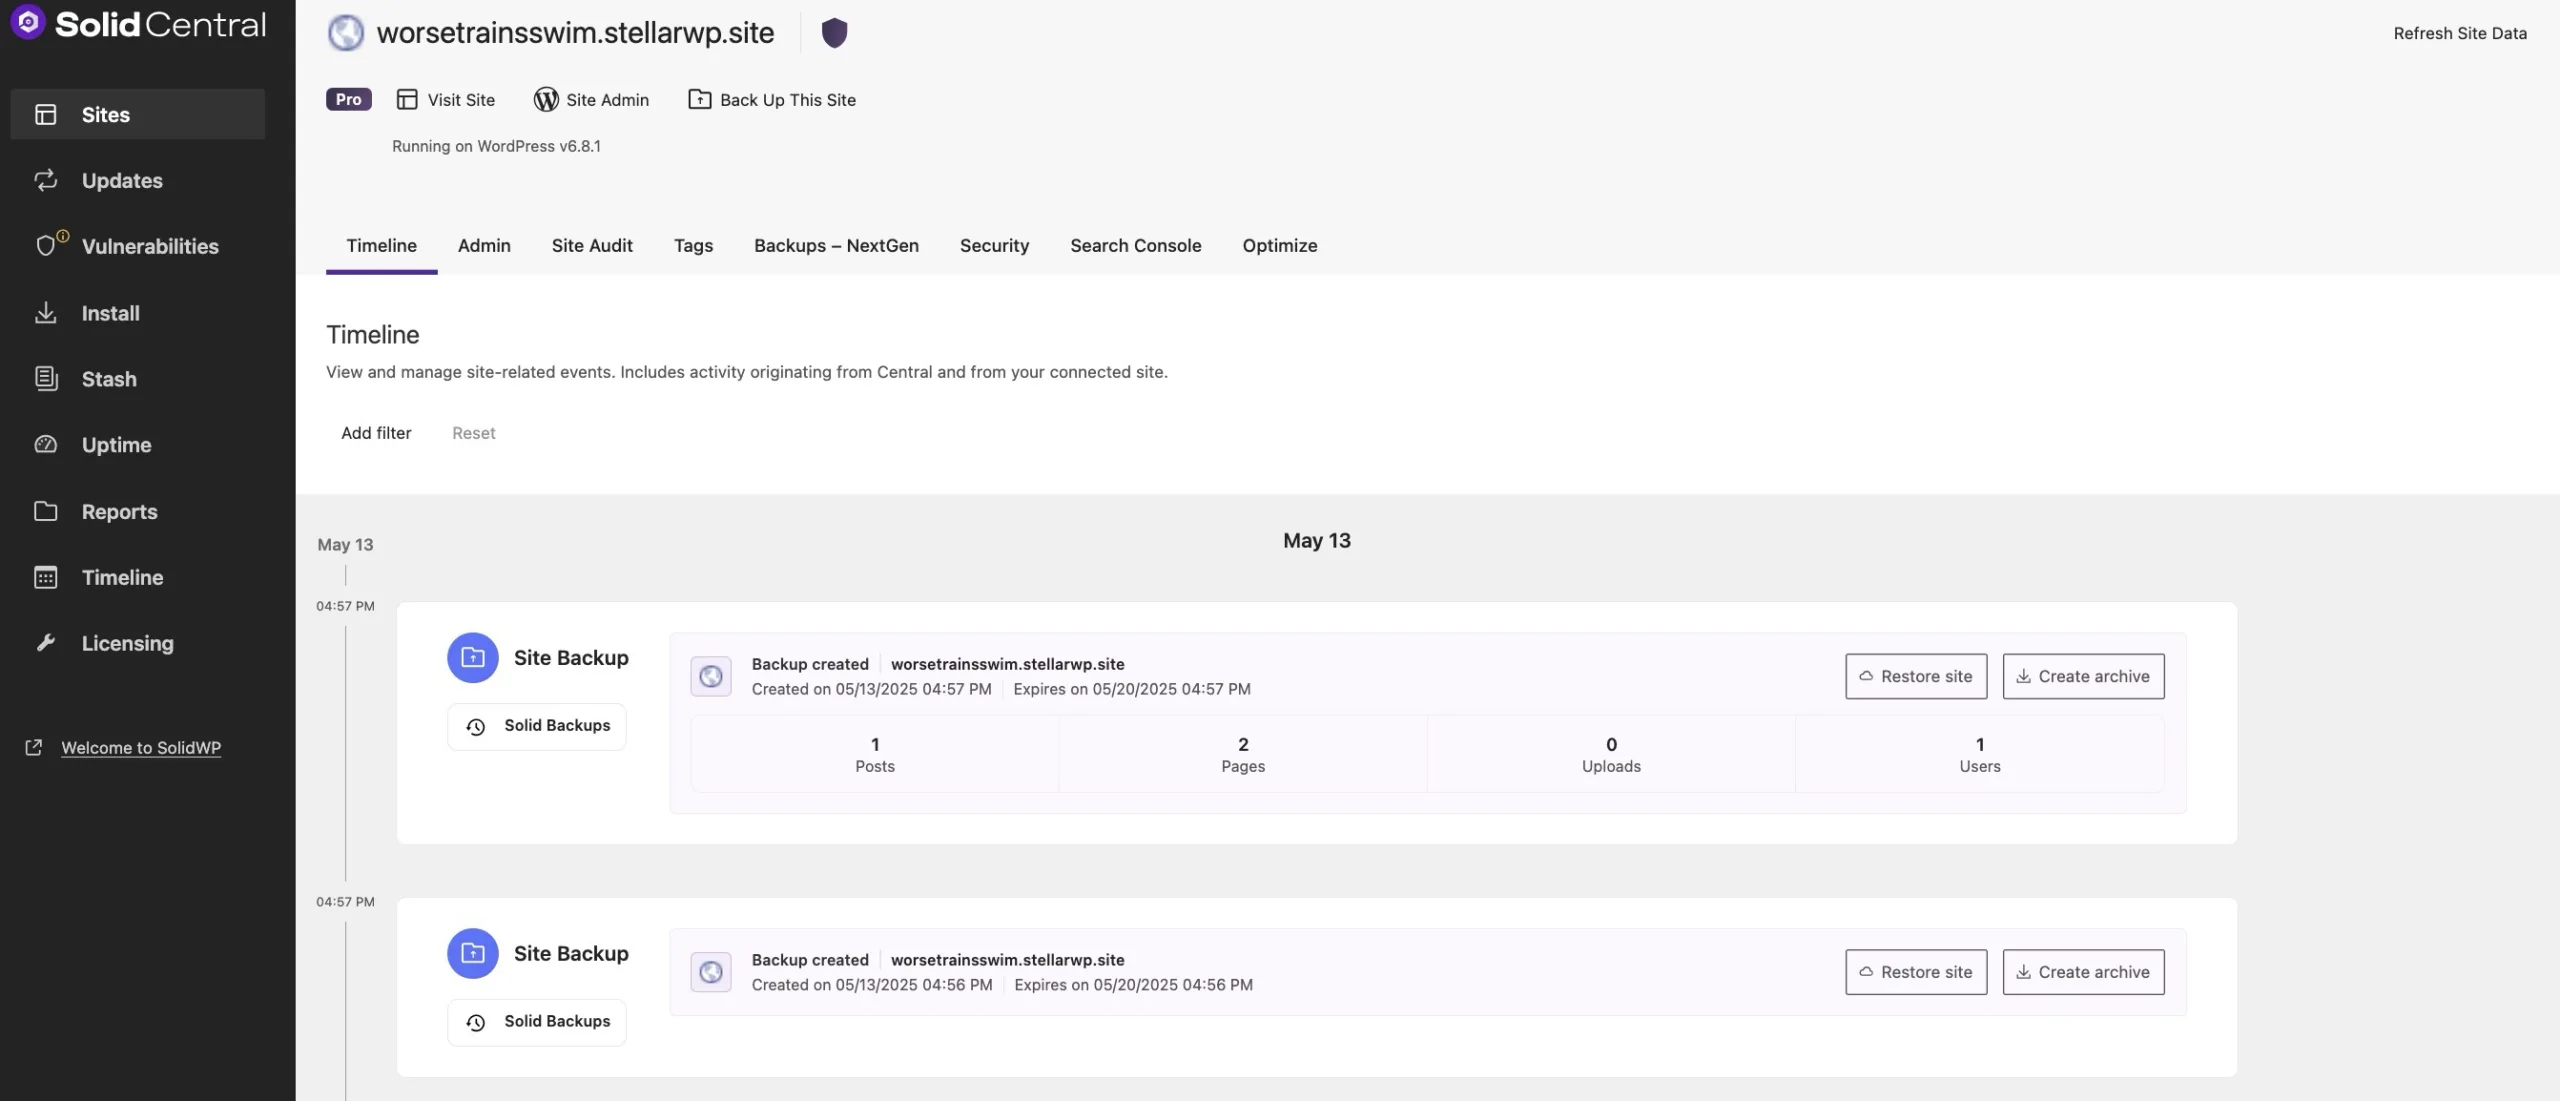This screenshot has width=2560, height=1101.
Task: Create archive for the 04:56 PM backup
Action: [x=2082, y=971]
